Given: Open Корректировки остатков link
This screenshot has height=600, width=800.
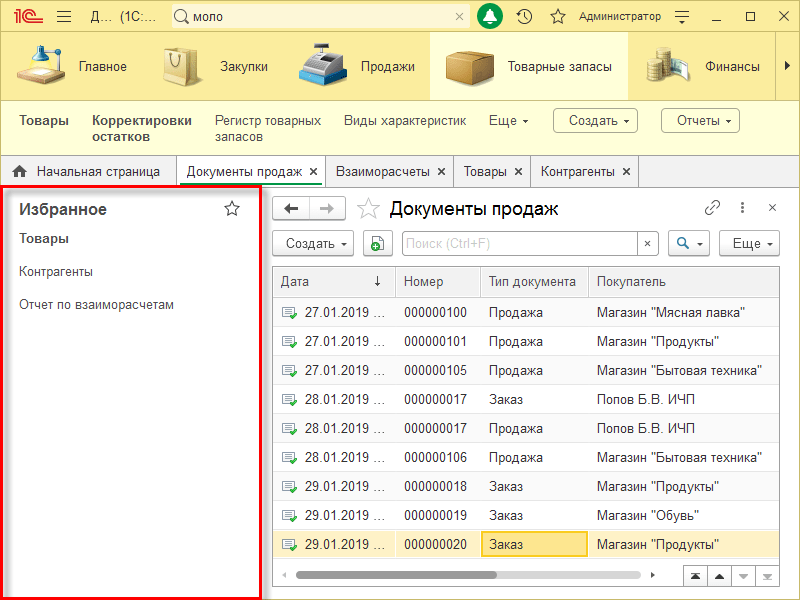Looking at the screenshot, I should pos(142,129).
